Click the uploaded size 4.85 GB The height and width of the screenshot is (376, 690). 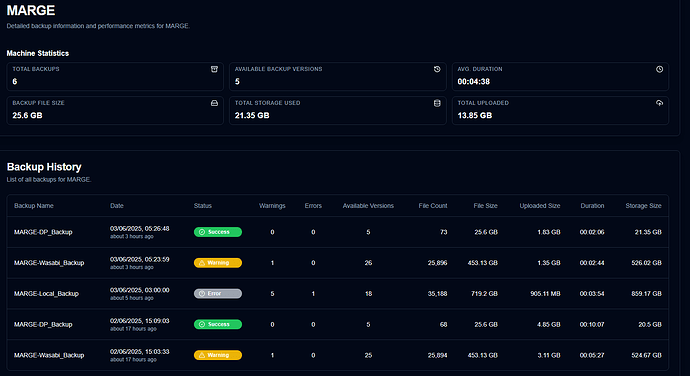549,324
